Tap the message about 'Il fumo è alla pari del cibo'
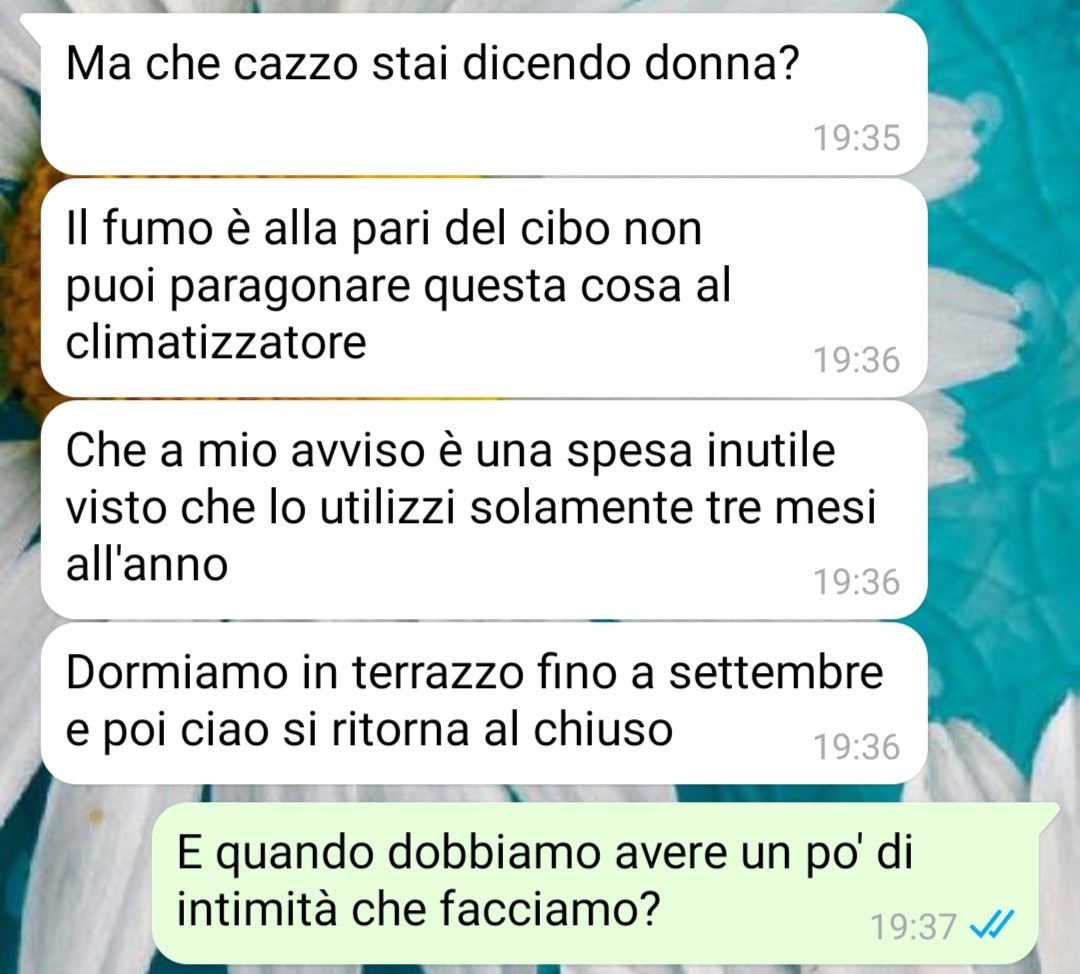 click(x=484, y=287)
